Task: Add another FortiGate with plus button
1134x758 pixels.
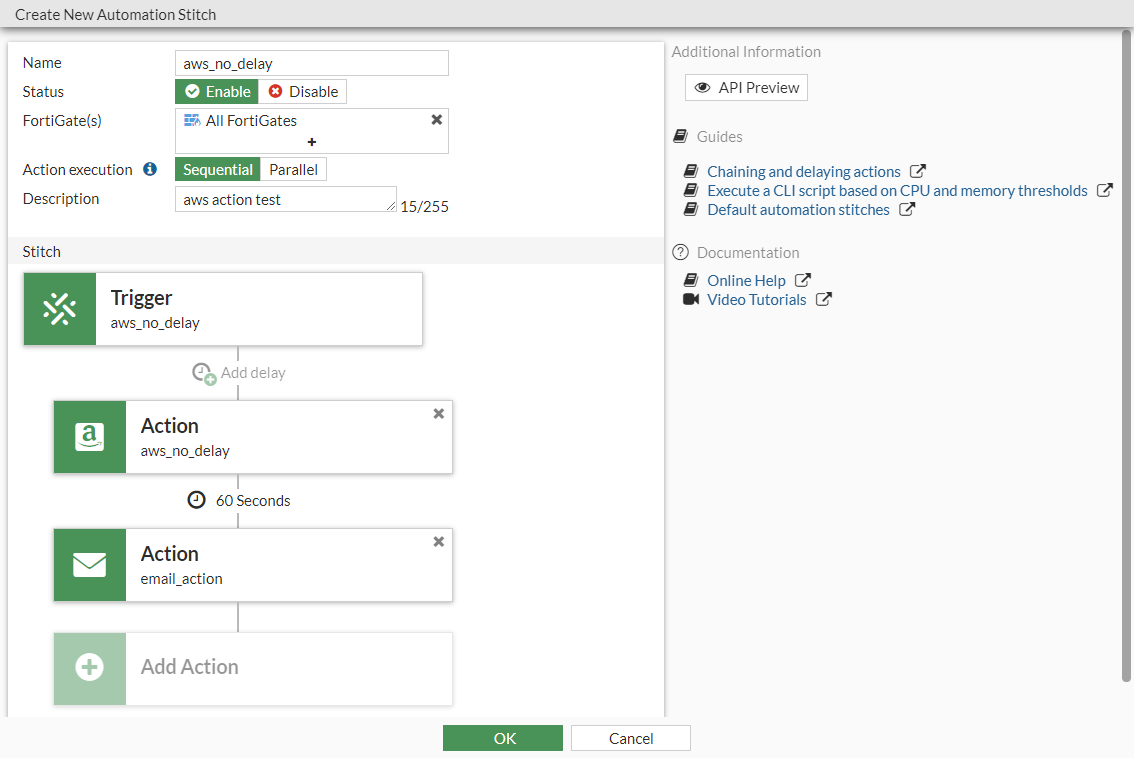Action: [312, 142]
